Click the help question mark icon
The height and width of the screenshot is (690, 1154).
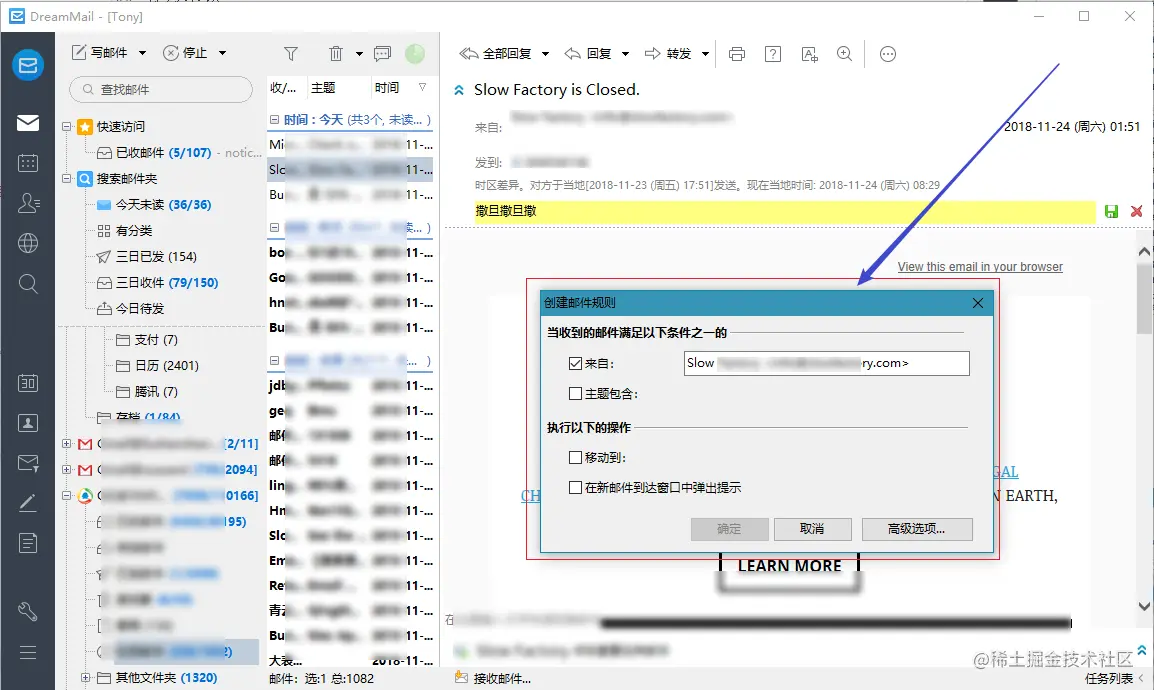[x=773, y=54]
